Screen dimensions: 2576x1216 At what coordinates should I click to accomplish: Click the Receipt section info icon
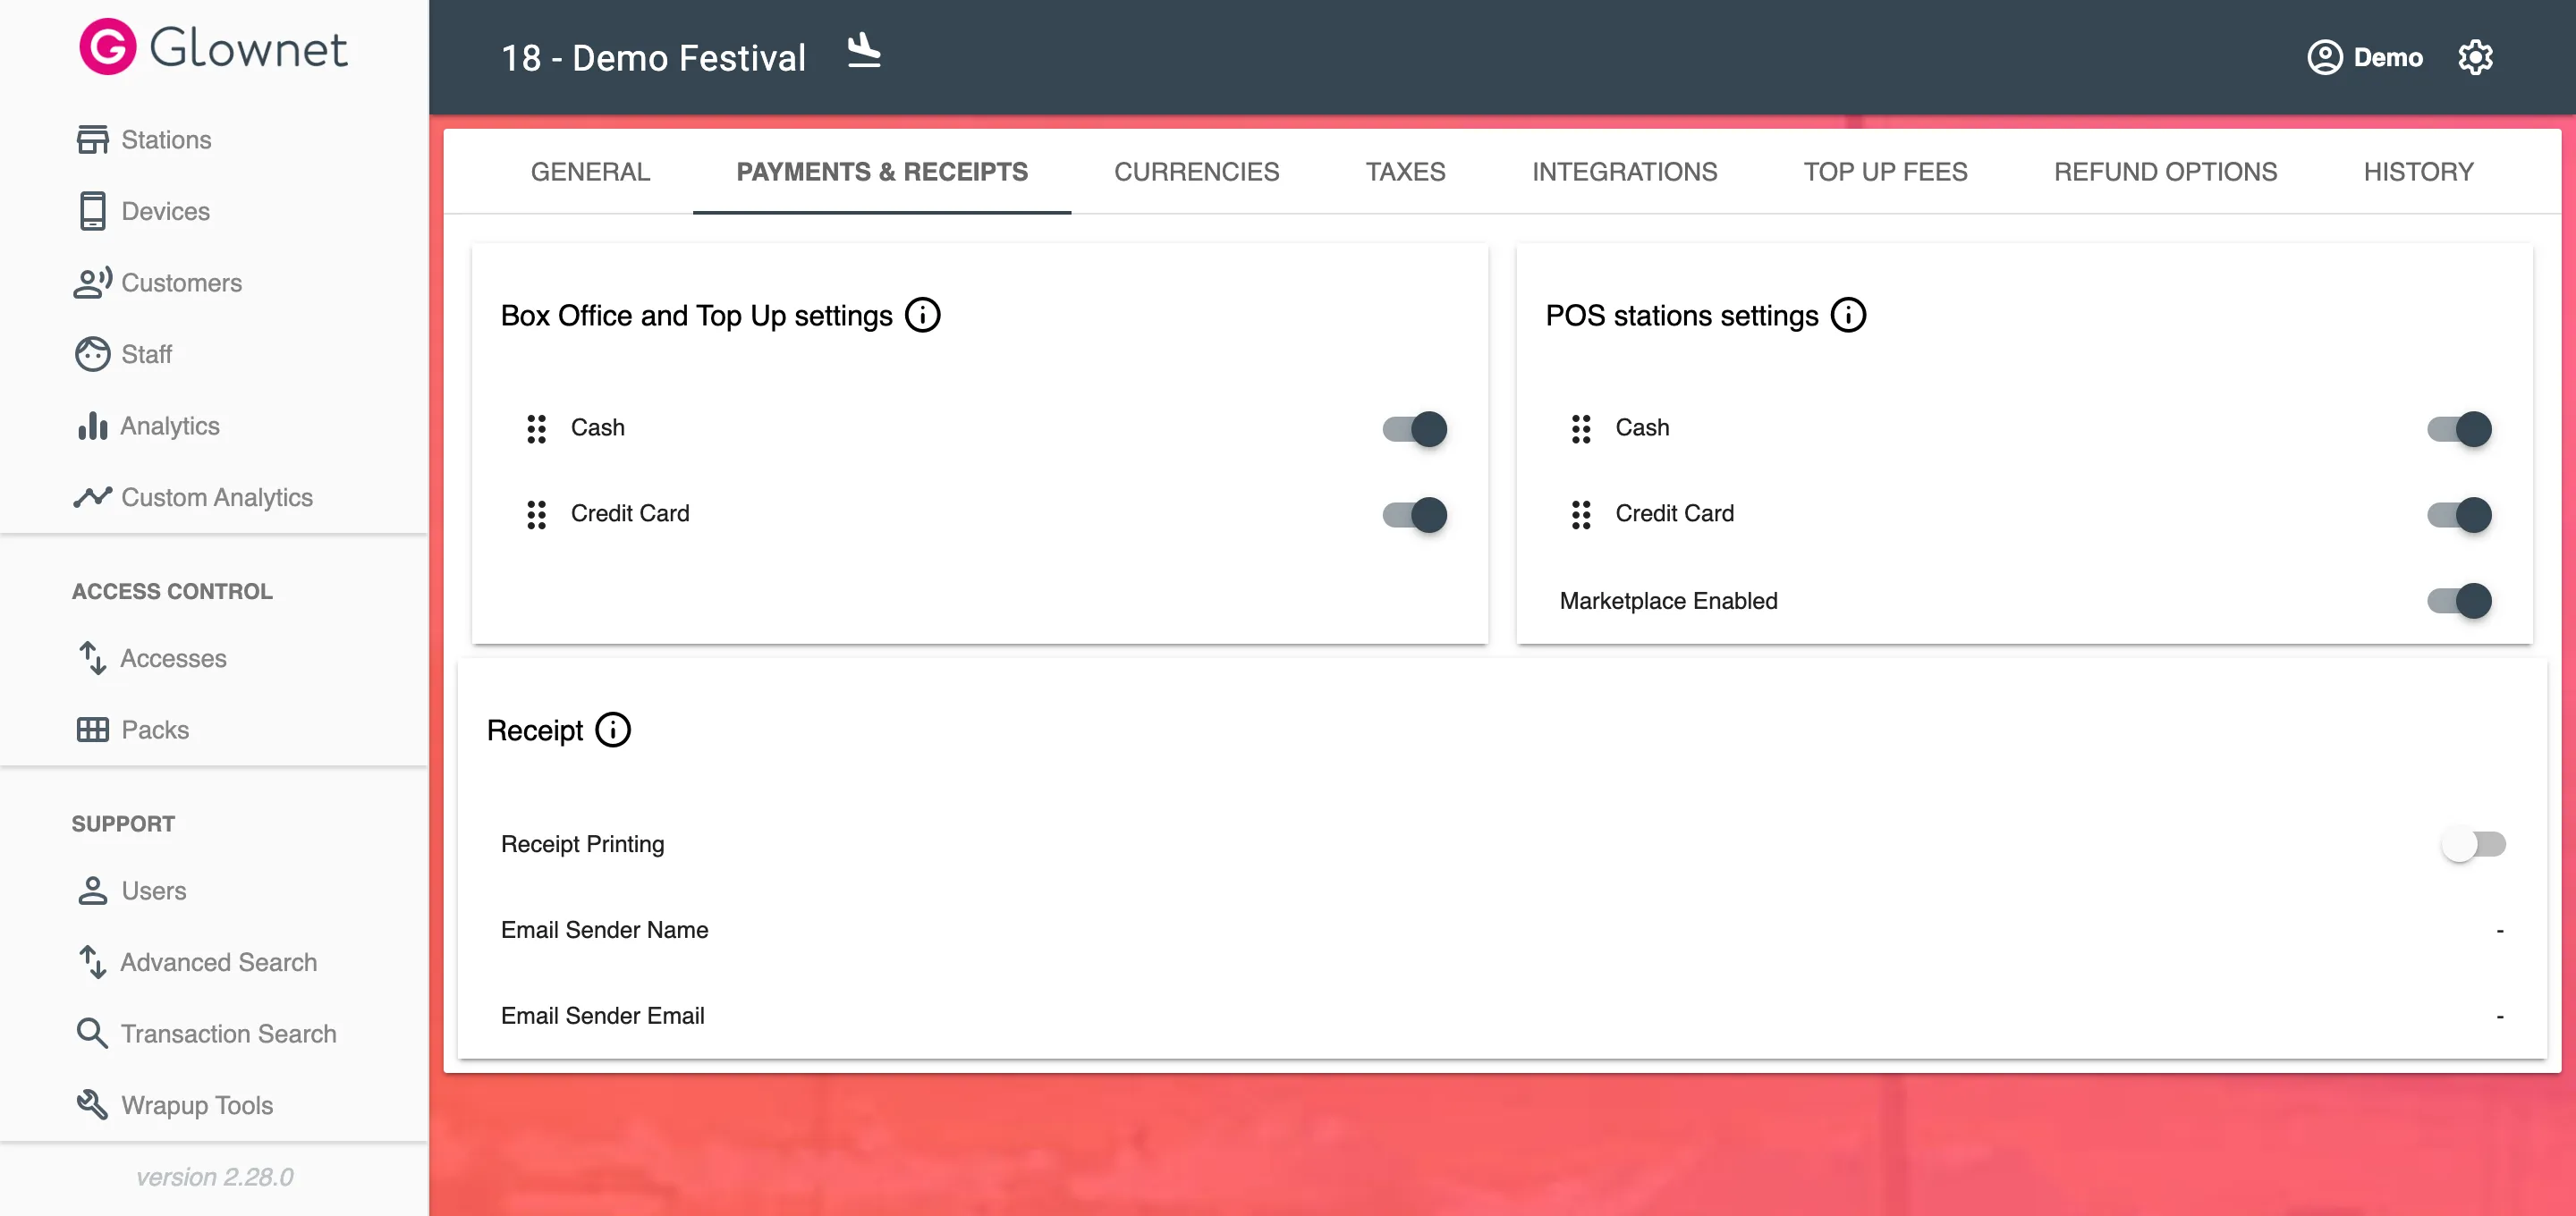click(x=613, y=730)
